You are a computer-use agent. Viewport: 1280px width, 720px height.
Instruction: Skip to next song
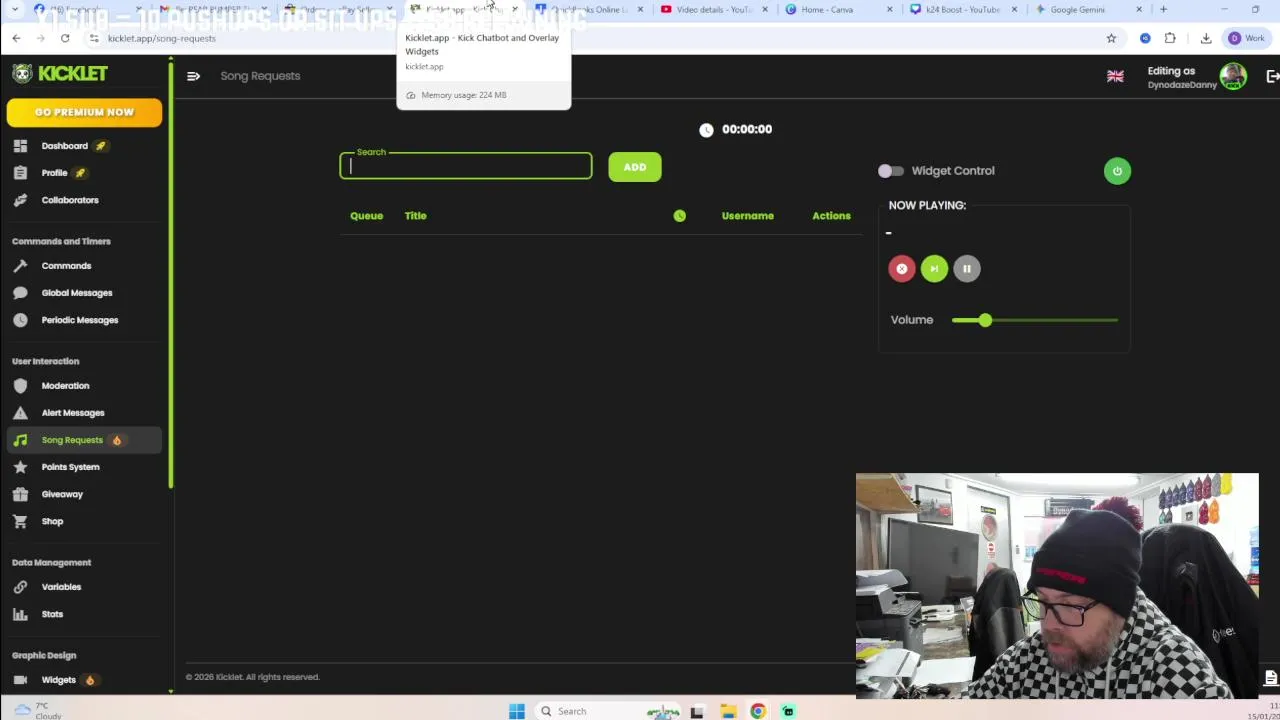click(x=934, y=269)
